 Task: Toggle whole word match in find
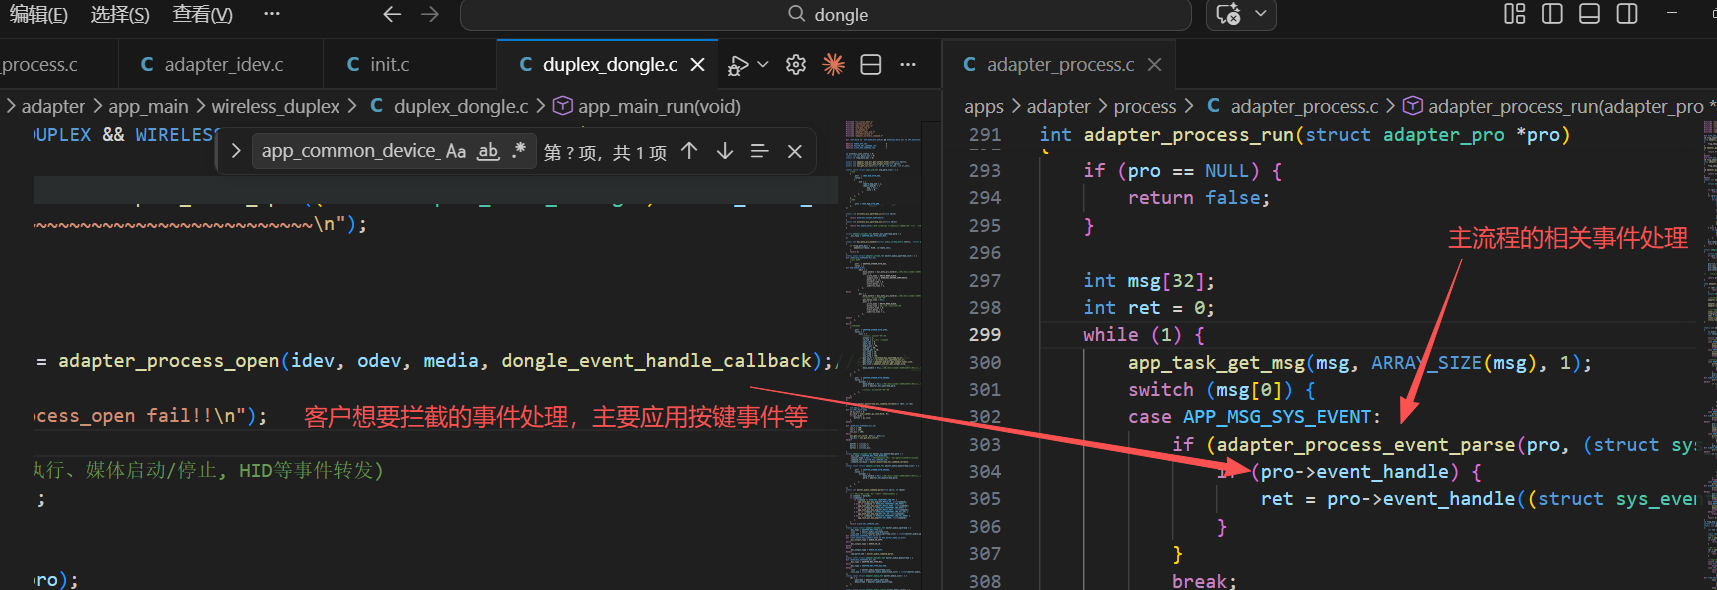488,151
